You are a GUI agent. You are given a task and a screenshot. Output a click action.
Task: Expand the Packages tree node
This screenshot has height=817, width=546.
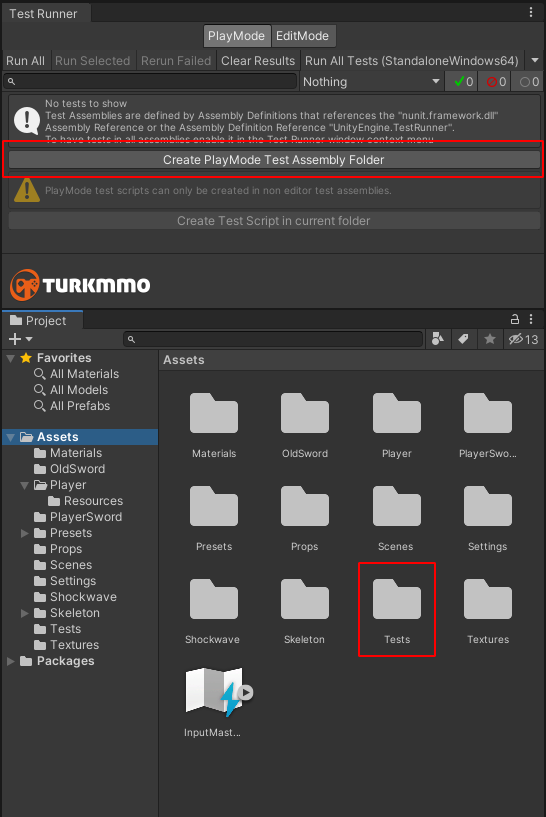pyautogui.click(x=10, y=661)
